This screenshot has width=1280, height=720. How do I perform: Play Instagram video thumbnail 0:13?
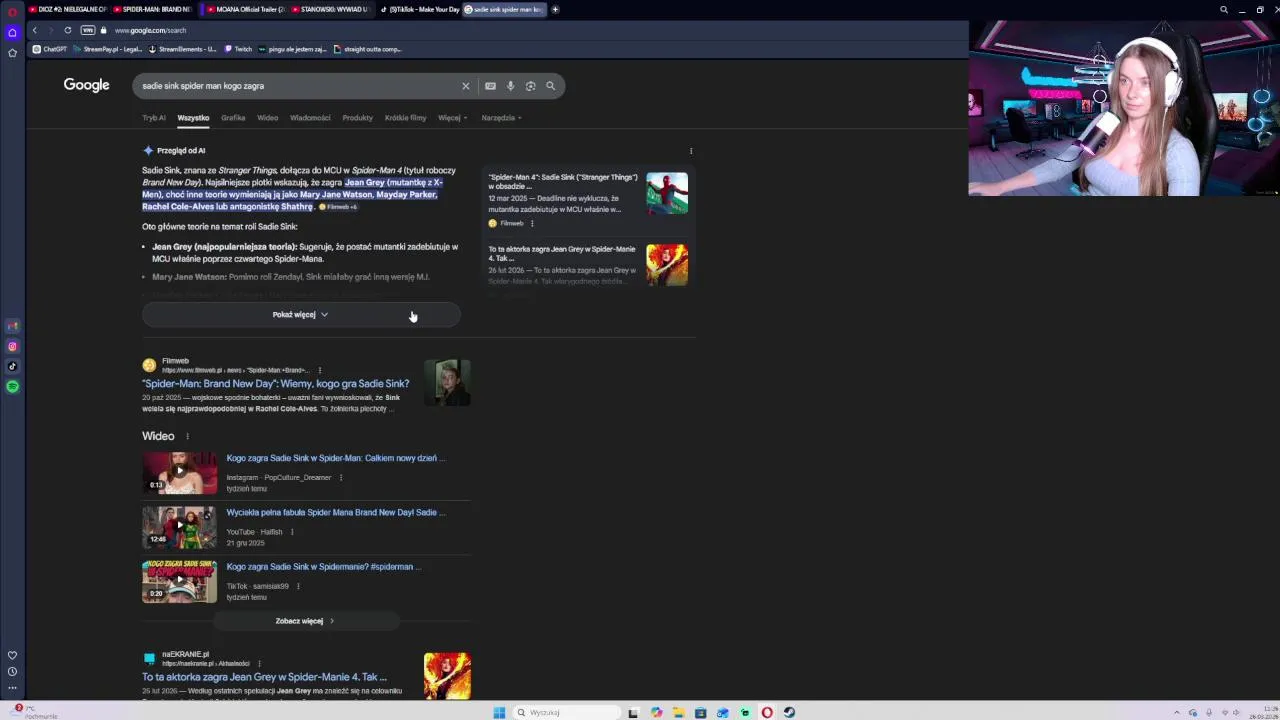tap(179, 473)
